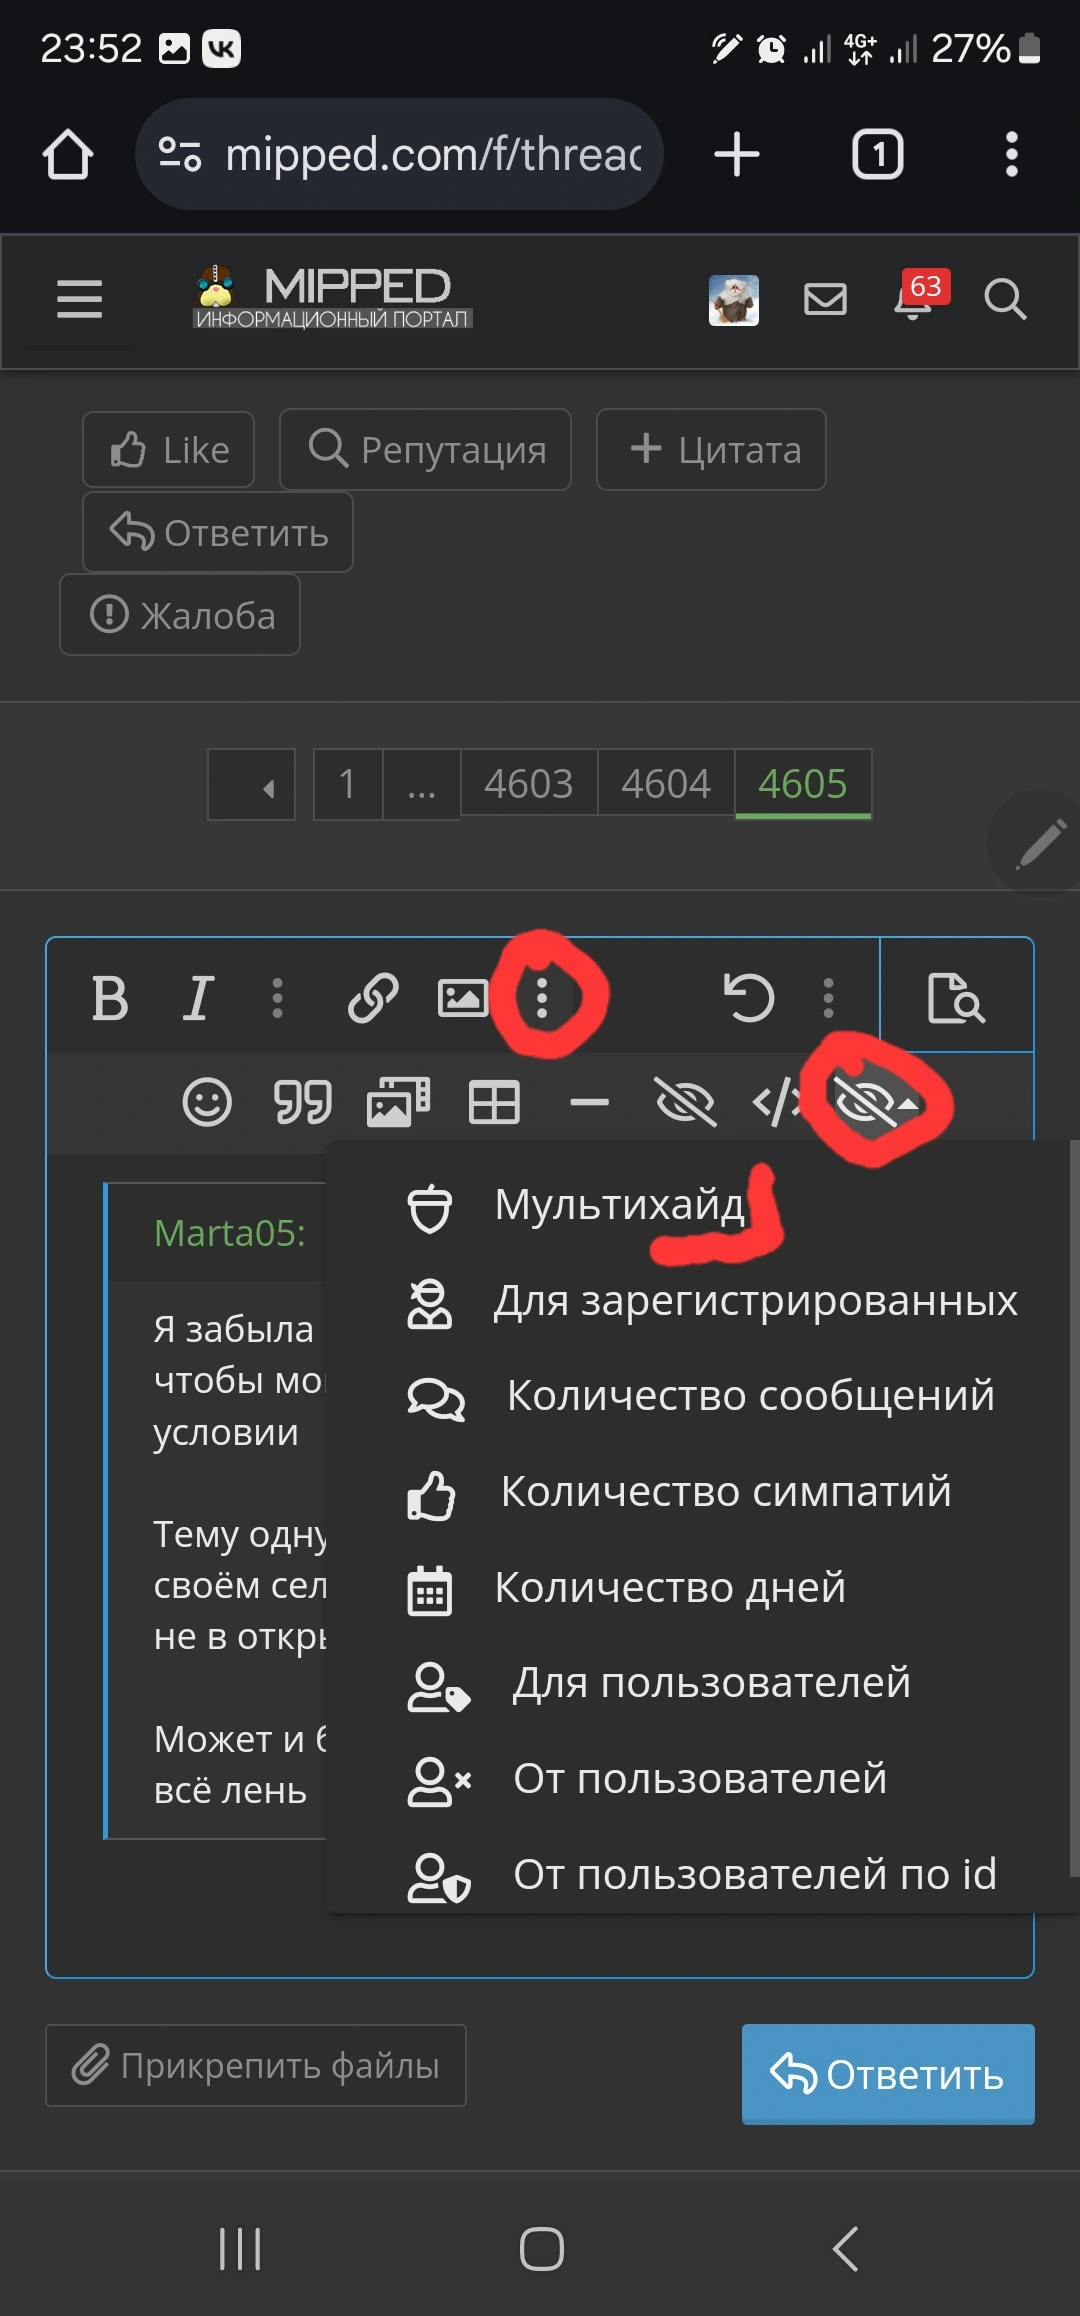This screenshot has width=1080, height=2316.
Task: Insert an image
Action: coord(463,998)
